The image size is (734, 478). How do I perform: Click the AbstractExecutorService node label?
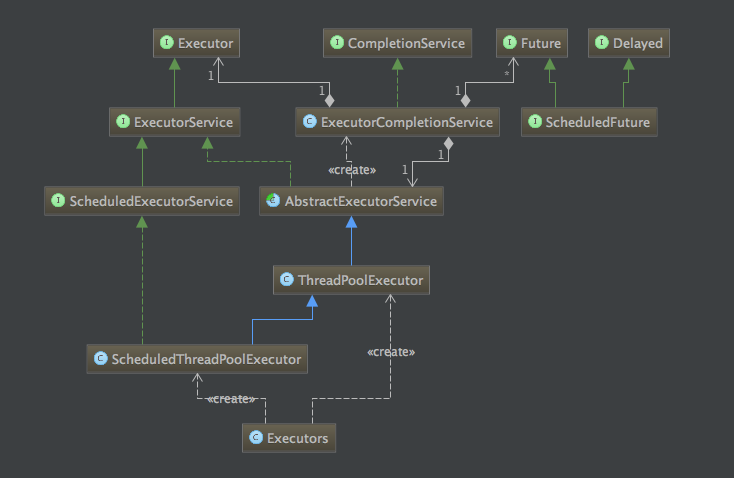(x=361, y=201)
